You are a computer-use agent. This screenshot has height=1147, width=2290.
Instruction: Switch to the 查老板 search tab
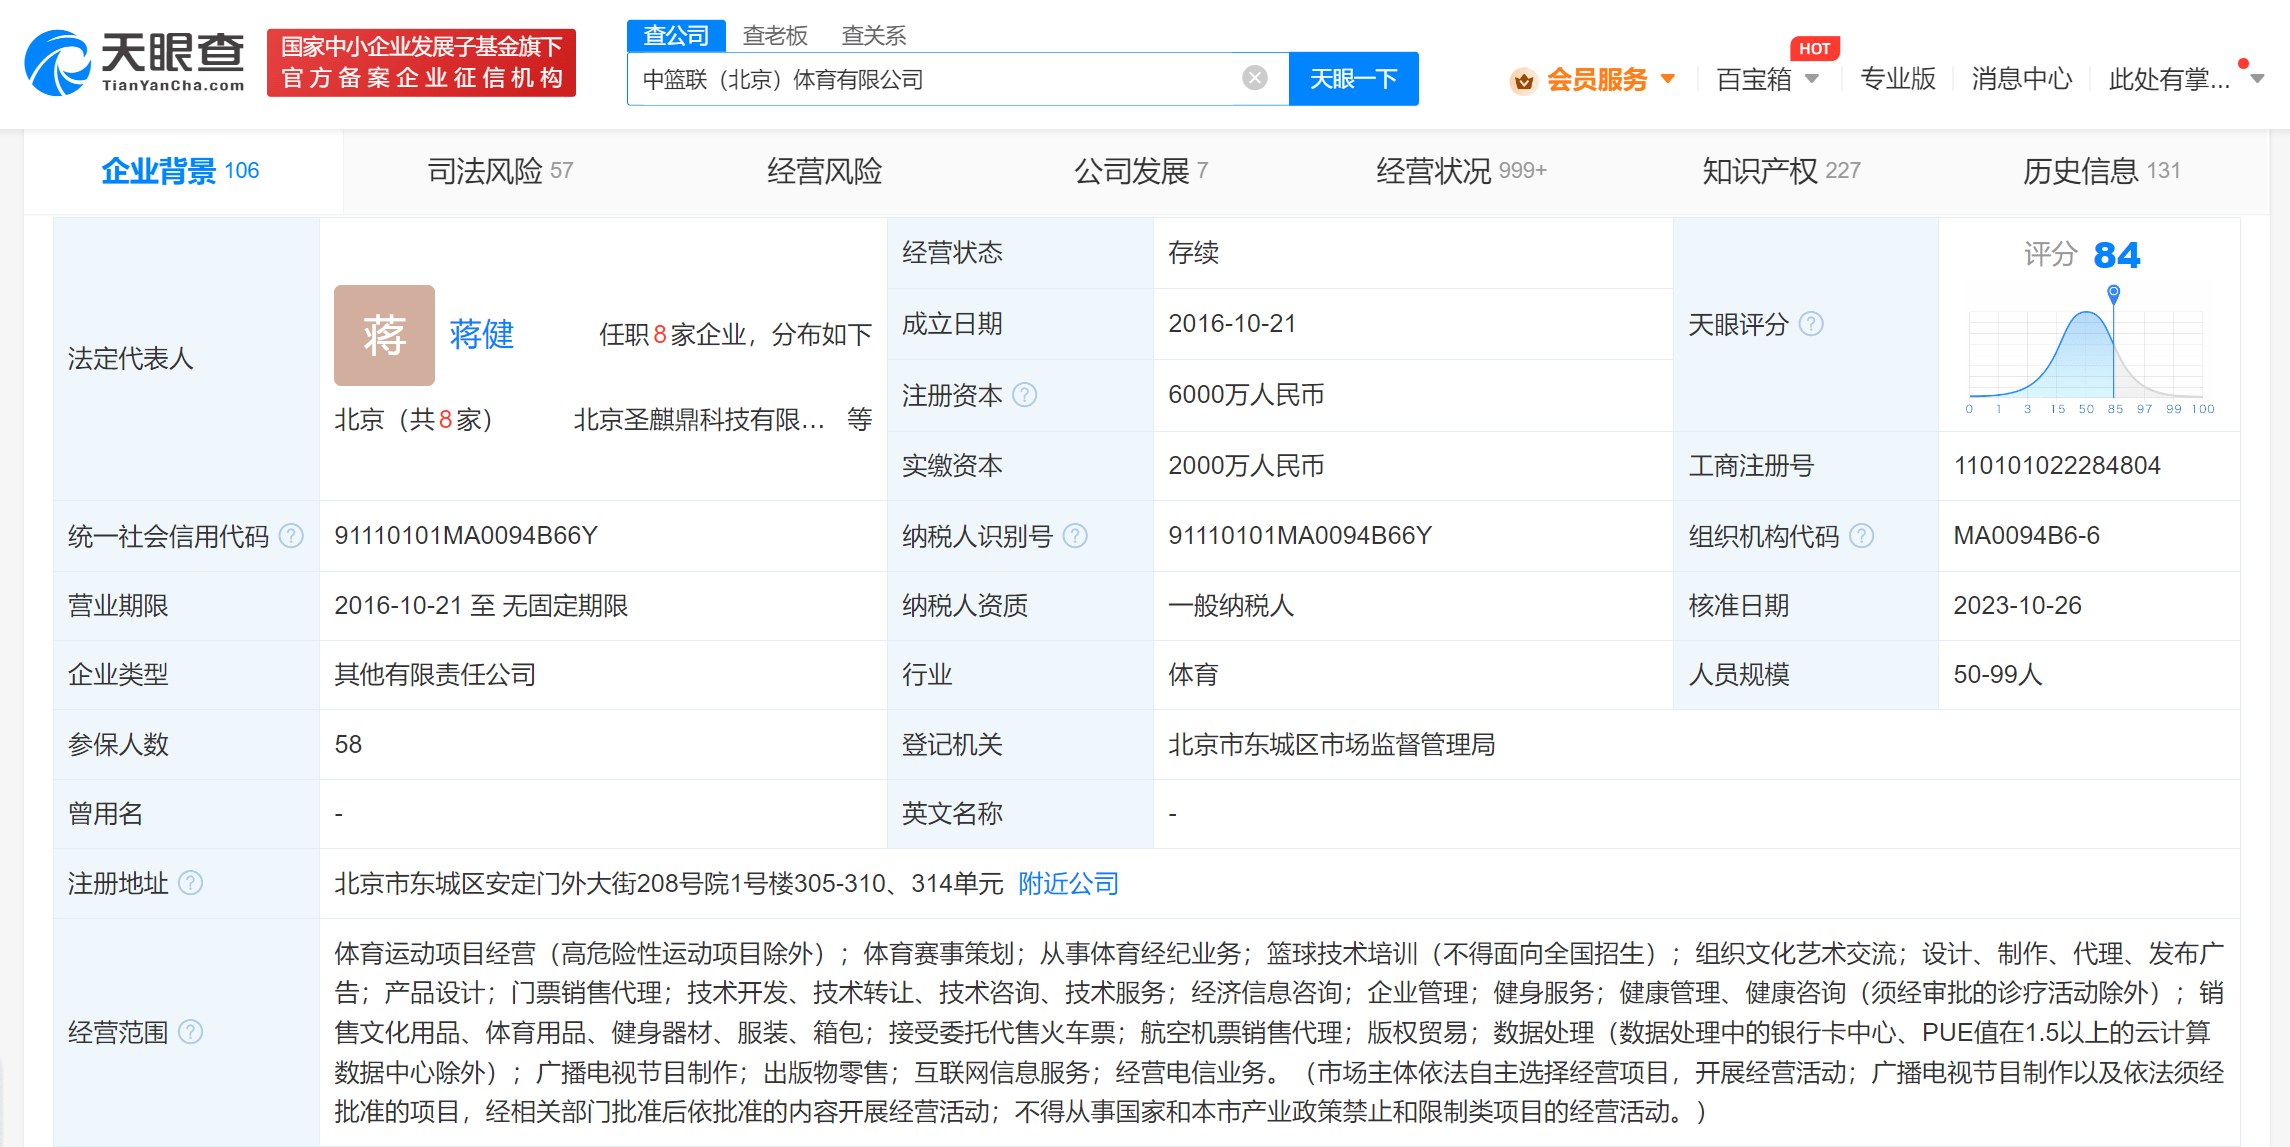(x=775, y=36)
